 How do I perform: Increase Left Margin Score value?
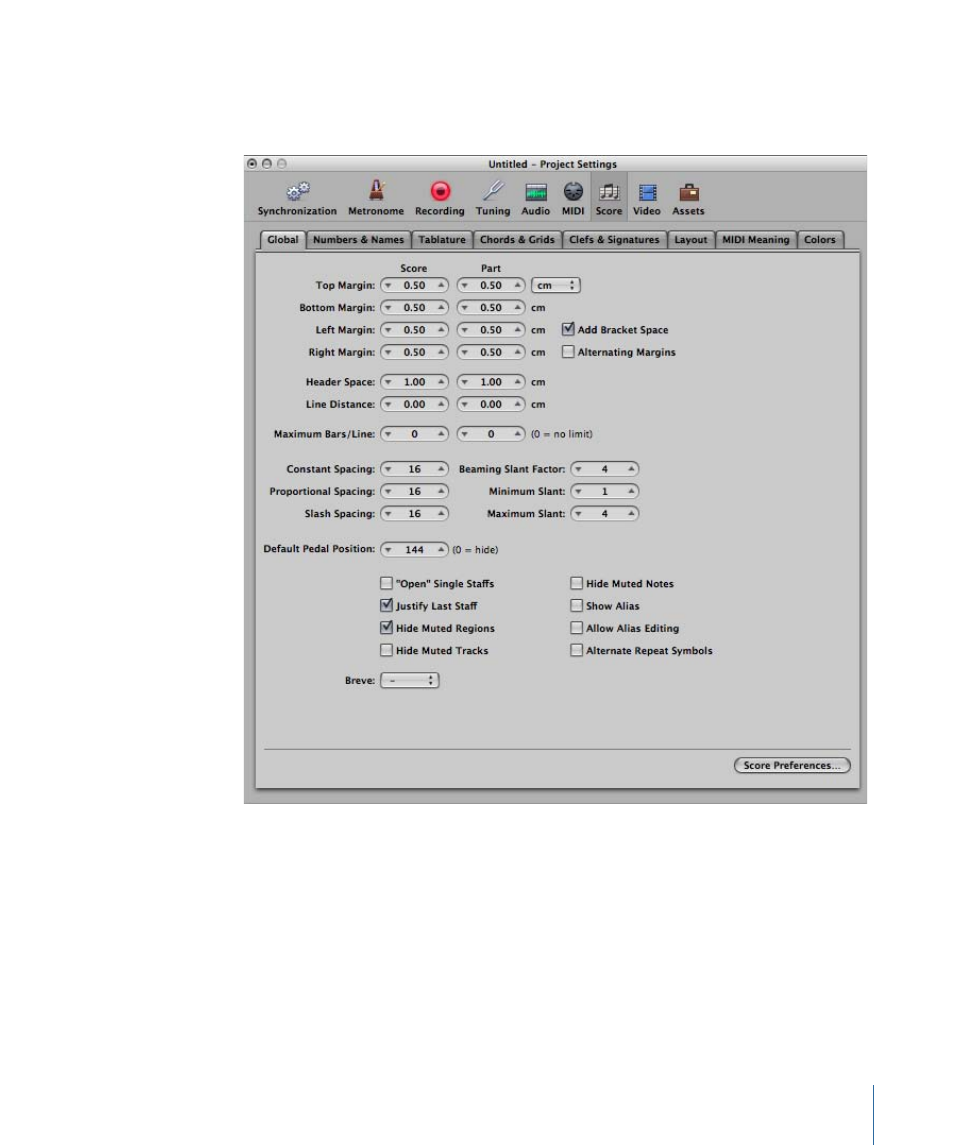click(441, 330)
